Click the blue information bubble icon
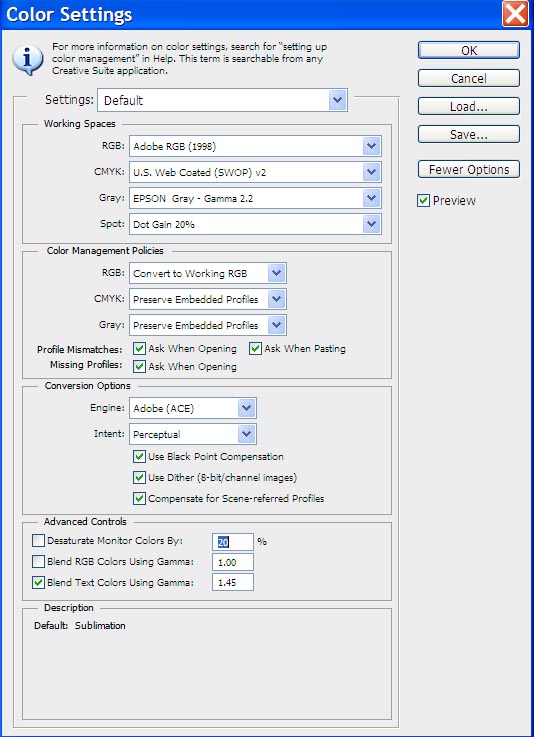 (28, 59)
